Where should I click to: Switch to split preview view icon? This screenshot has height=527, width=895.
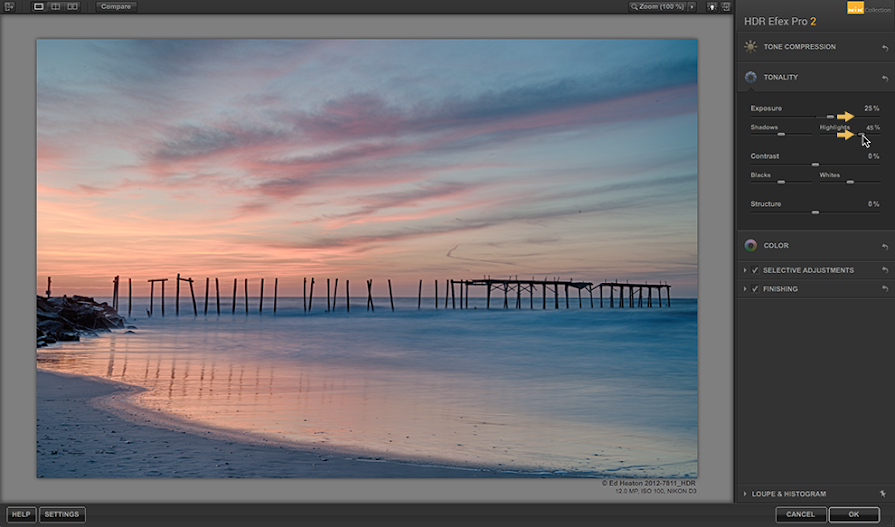tap(55, 7)
